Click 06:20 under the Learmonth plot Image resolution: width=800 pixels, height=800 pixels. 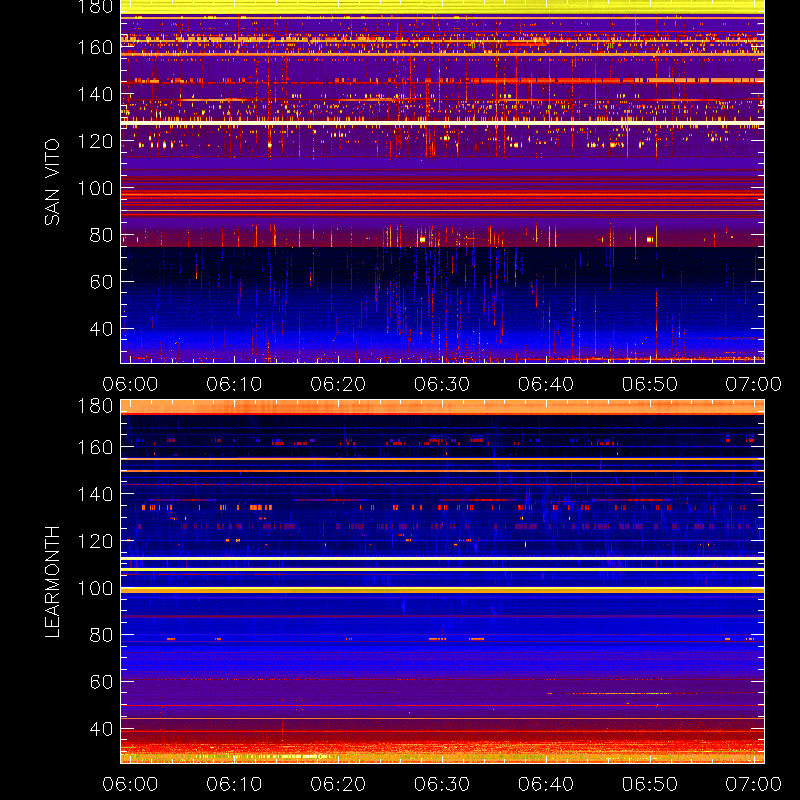338,784
